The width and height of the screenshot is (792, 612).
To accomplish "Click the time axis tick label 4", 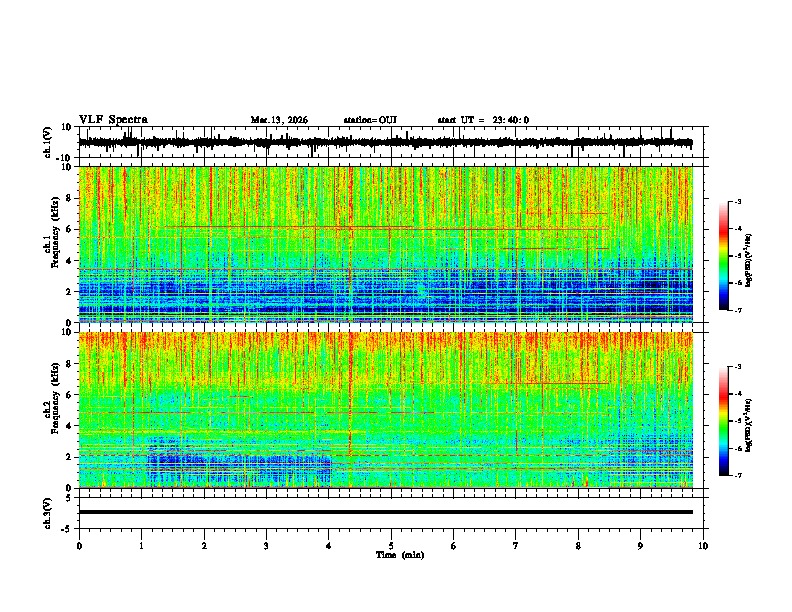I will pyautogui.click(x=329, y=546).
